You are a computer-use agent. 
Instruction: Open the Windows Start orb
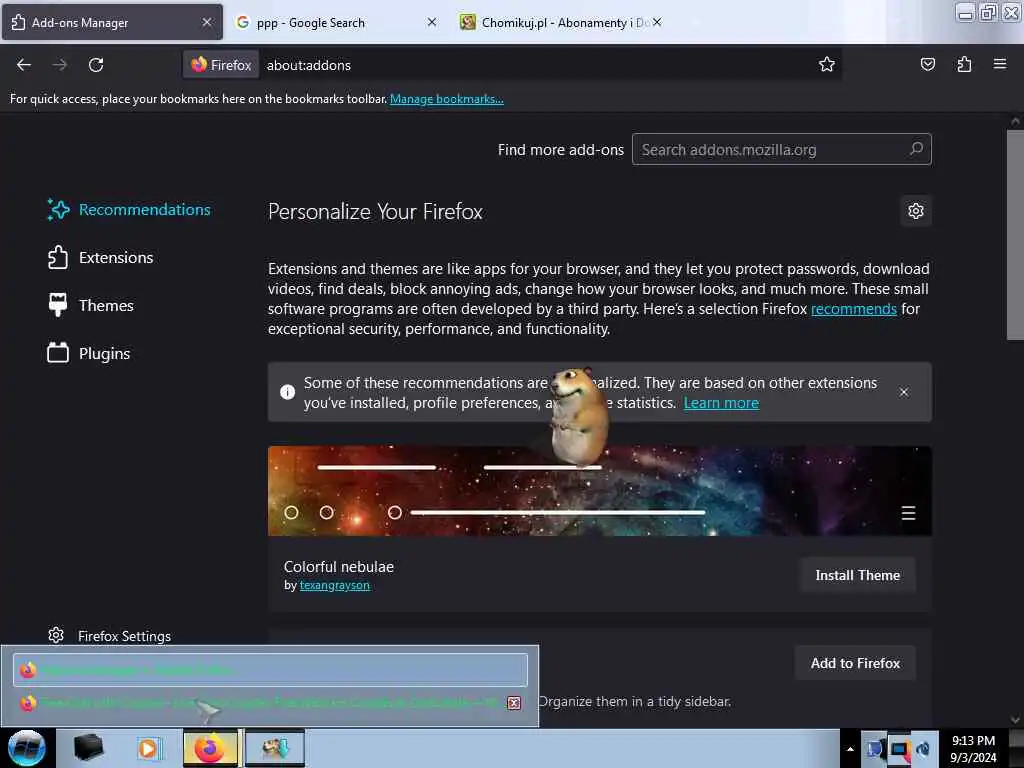point(26,748)
